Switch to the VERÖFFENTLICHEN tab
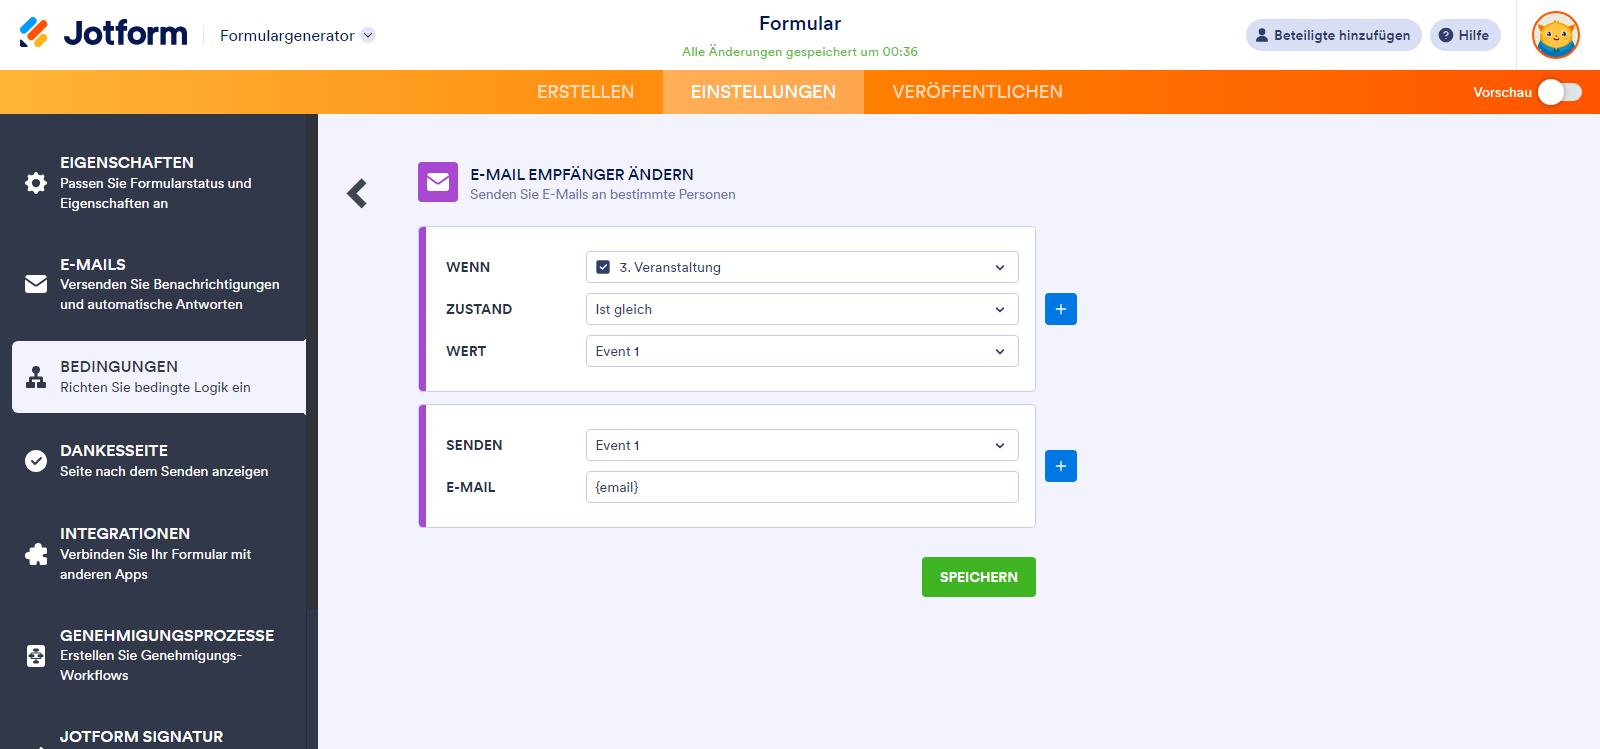Image resolution: width=1600 pixels, height=749 pixels. [977, 92]
